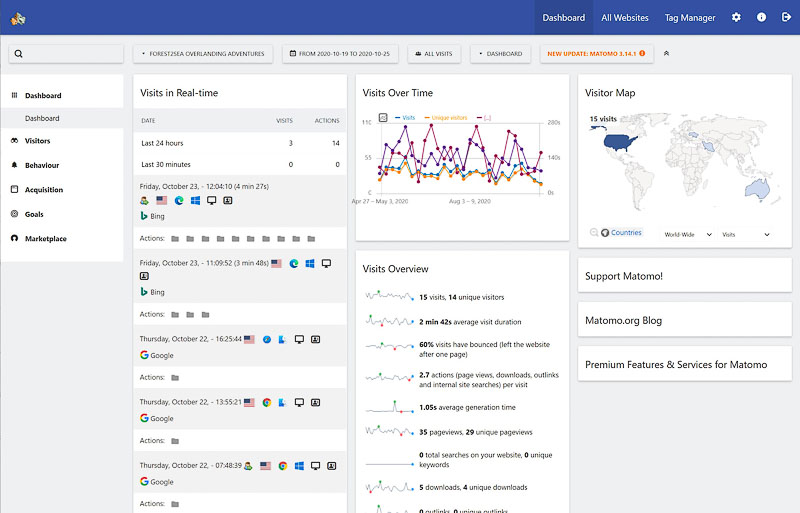The width and height of the screenshot is (800, 513).
Task: Collapse the top controls with double chevron
Action: pos(667,53)
